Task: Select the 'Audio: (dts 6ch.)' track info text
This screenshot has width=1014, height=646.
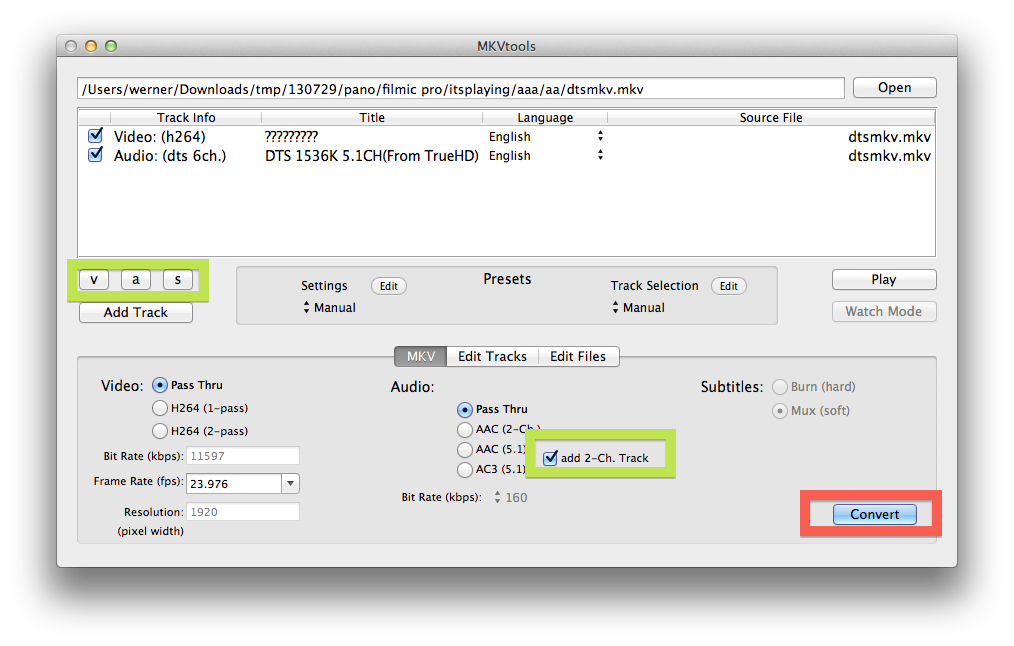Action: click(x=170, y=156)
